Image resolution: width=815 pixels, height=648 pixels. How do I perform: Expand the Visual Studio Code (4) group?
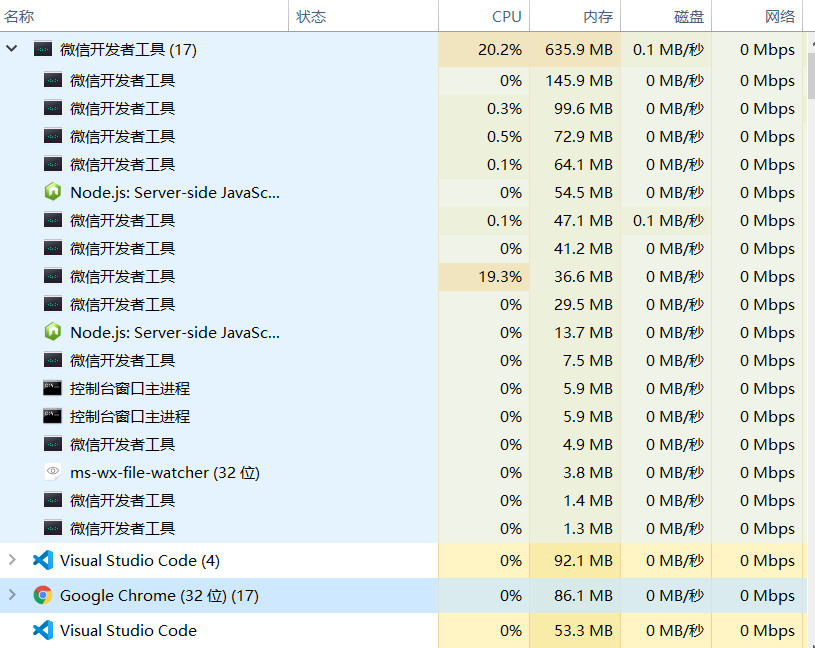pos(12,560)
